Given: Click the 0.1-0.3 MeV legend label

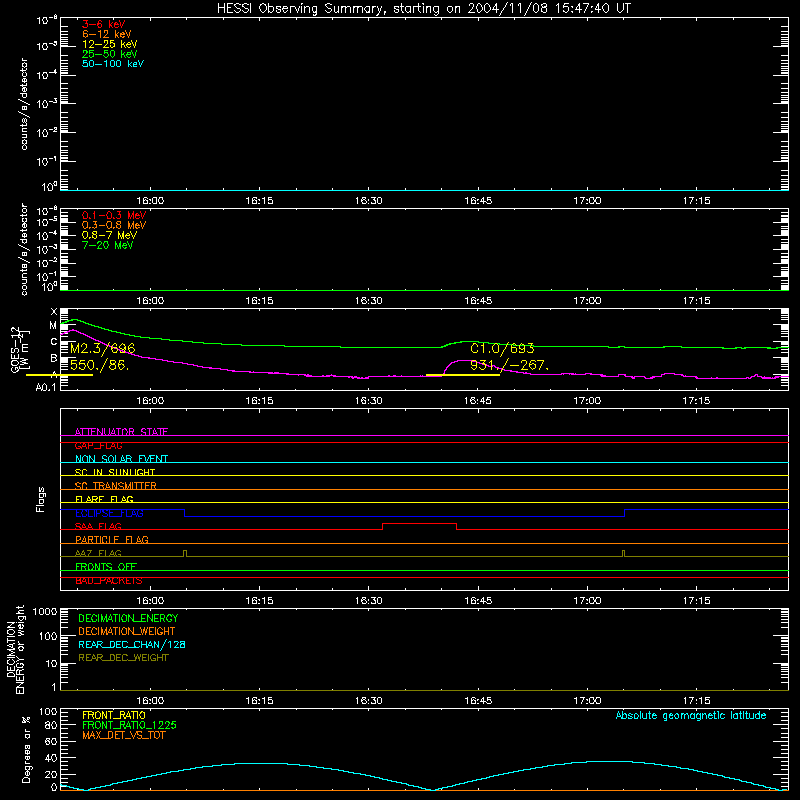Looking at the screenshot, I should click(114, 215).
